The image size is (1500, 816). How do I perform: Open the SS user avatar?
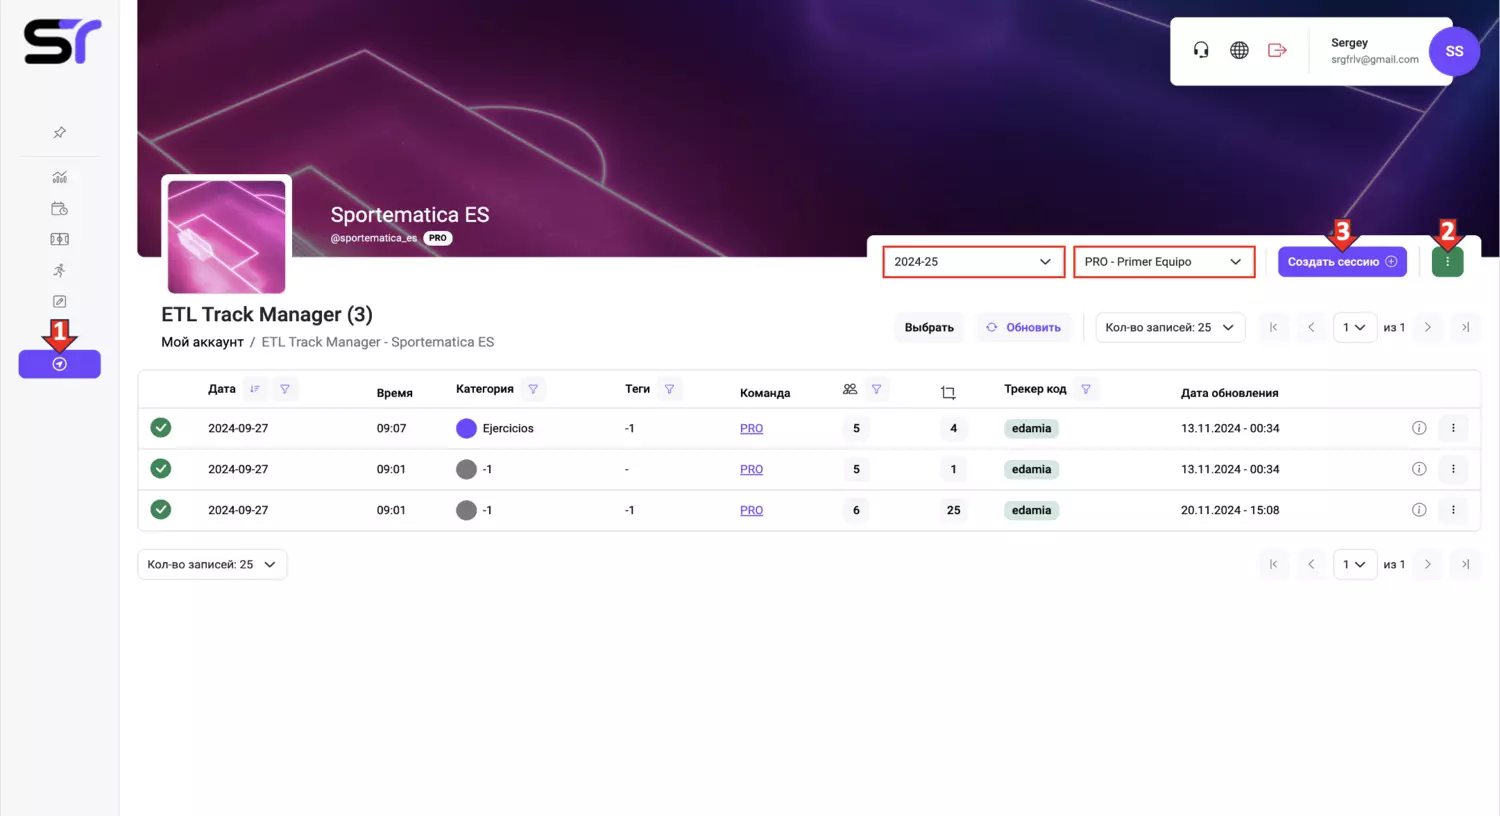[1454, 51]
